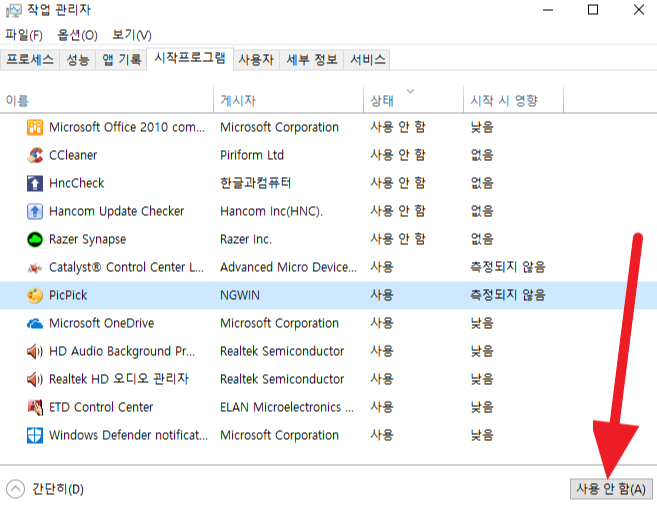Click Razer Synapse's 없음 impact cell
The width and height of the screenshot is (657, 508).
[x=482, y=239]
